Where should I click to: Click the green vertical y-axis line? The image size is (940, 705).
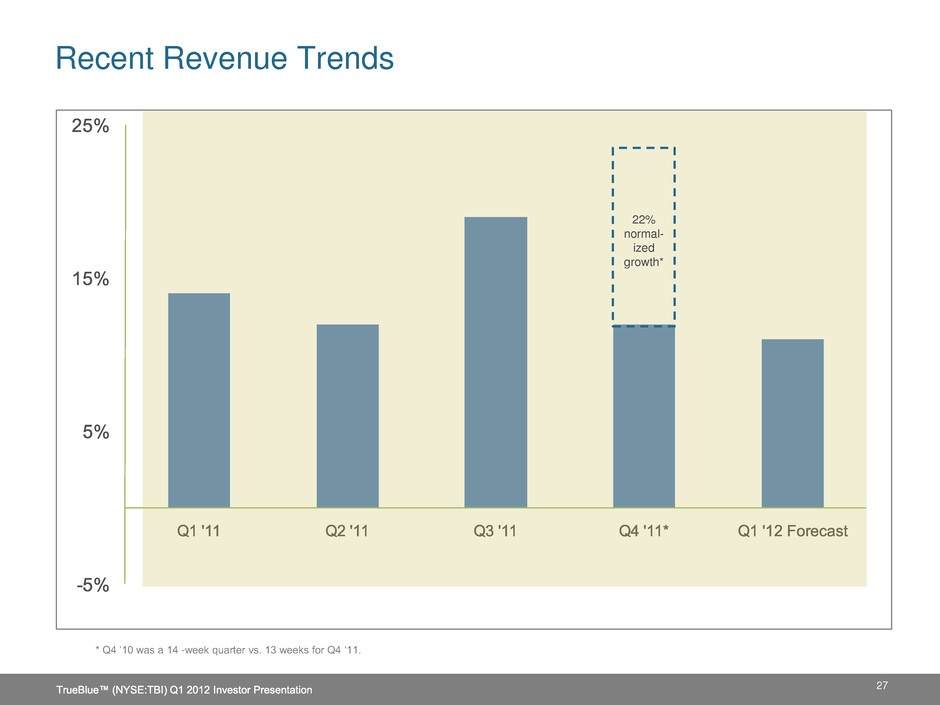click(126, 350)
